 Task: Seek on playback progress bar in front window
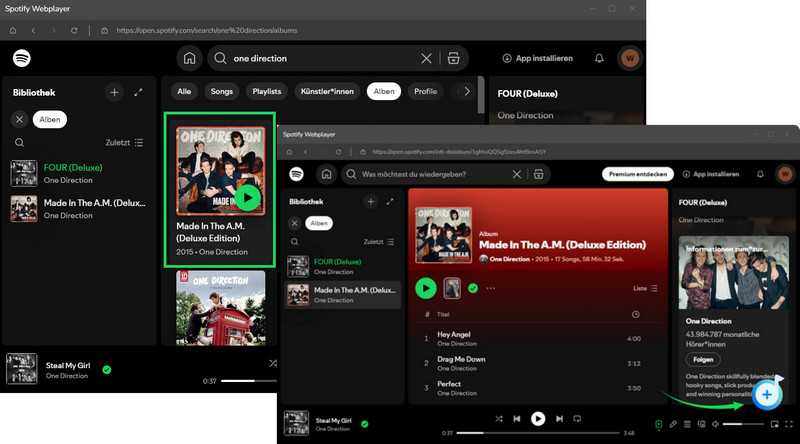pos(538,433)
